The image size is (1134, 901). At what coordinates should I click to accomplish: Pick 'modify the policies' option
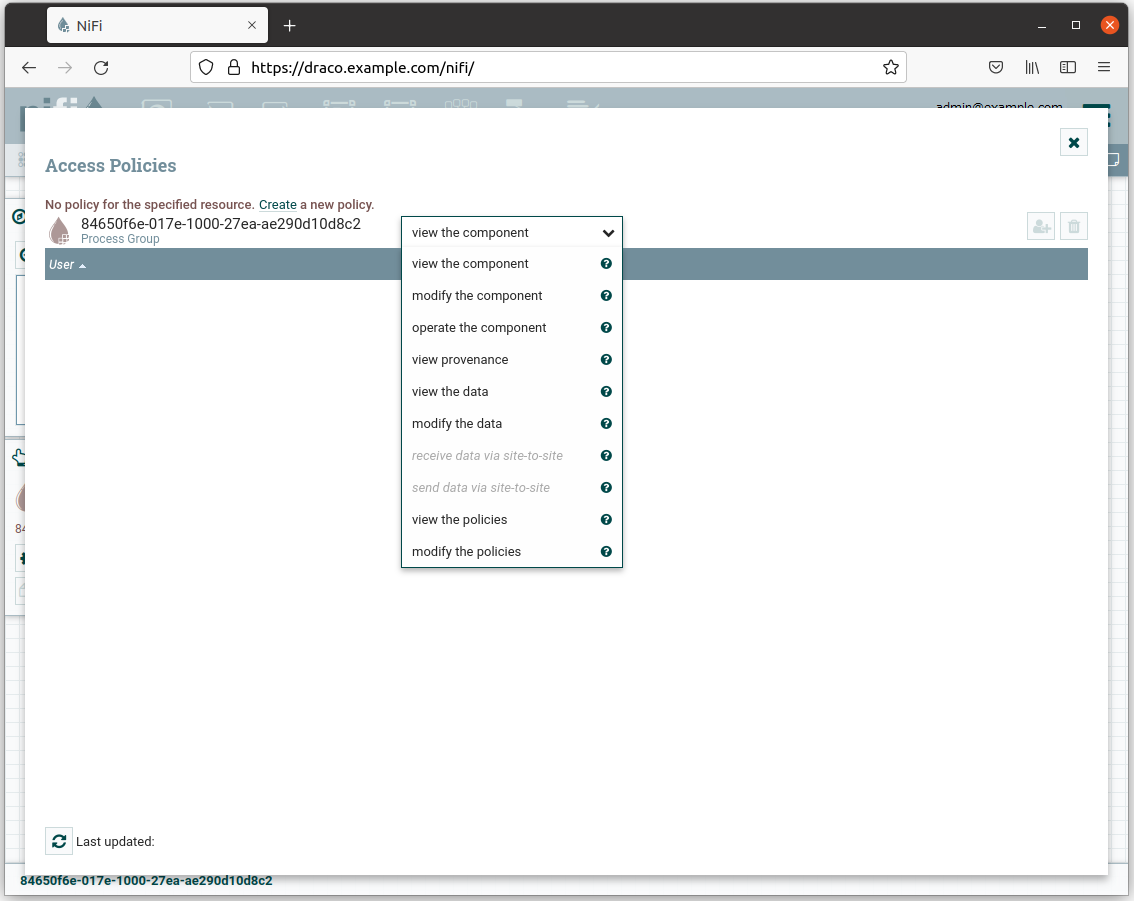(x=511, y=552)
